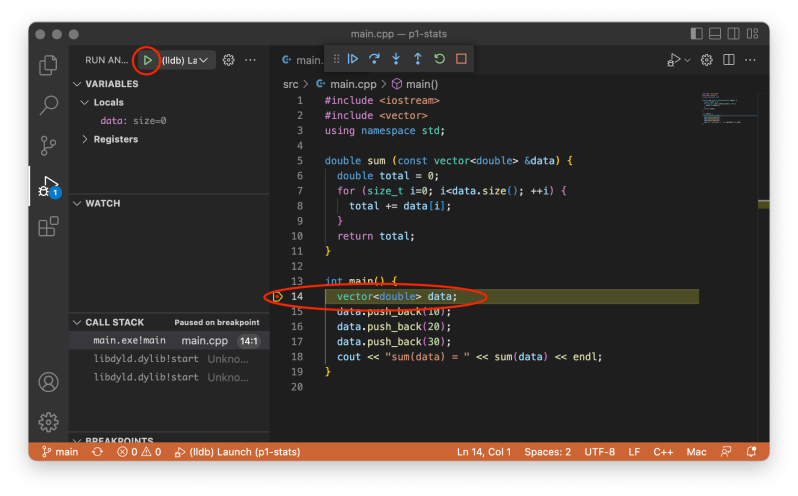Viewport: 798px width, 496px height.
Task: Open Run and Debug more actions menu
Action: pyautogui.click(x=250, y=60)
